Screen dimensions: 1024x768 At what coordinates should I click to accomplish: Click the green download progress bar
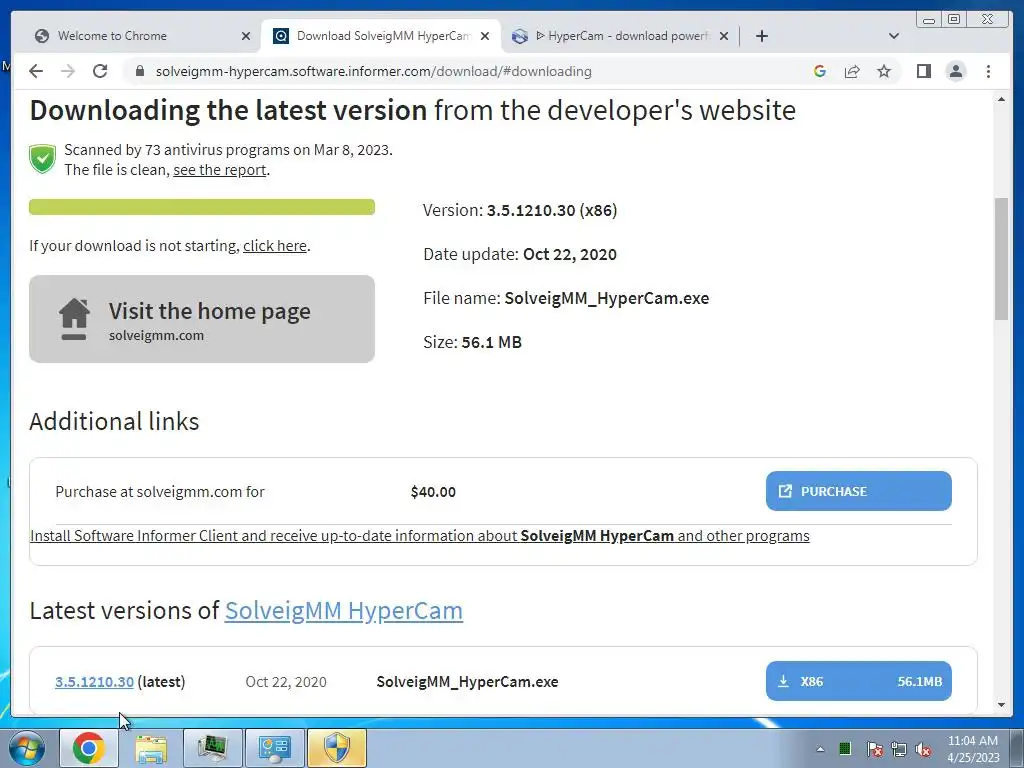202,207
